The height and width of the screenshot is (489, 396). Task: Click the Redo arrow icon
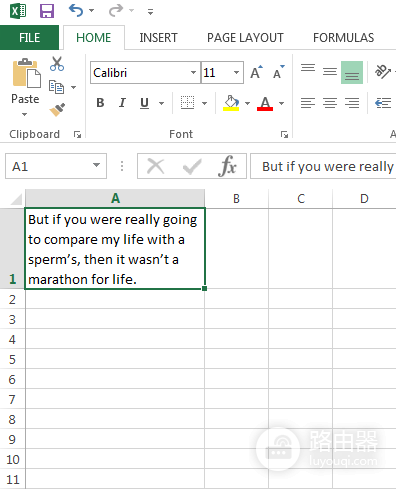pos(116,11)
